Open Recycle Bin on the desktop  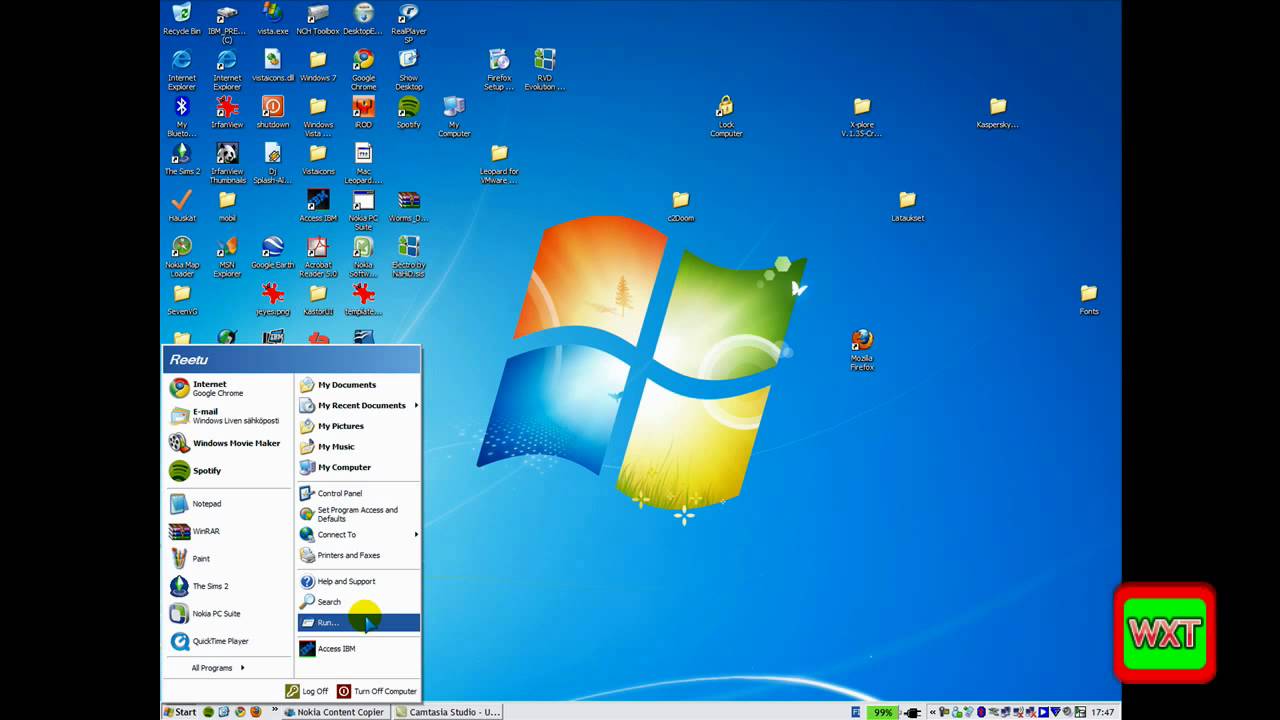coord(181,19)
